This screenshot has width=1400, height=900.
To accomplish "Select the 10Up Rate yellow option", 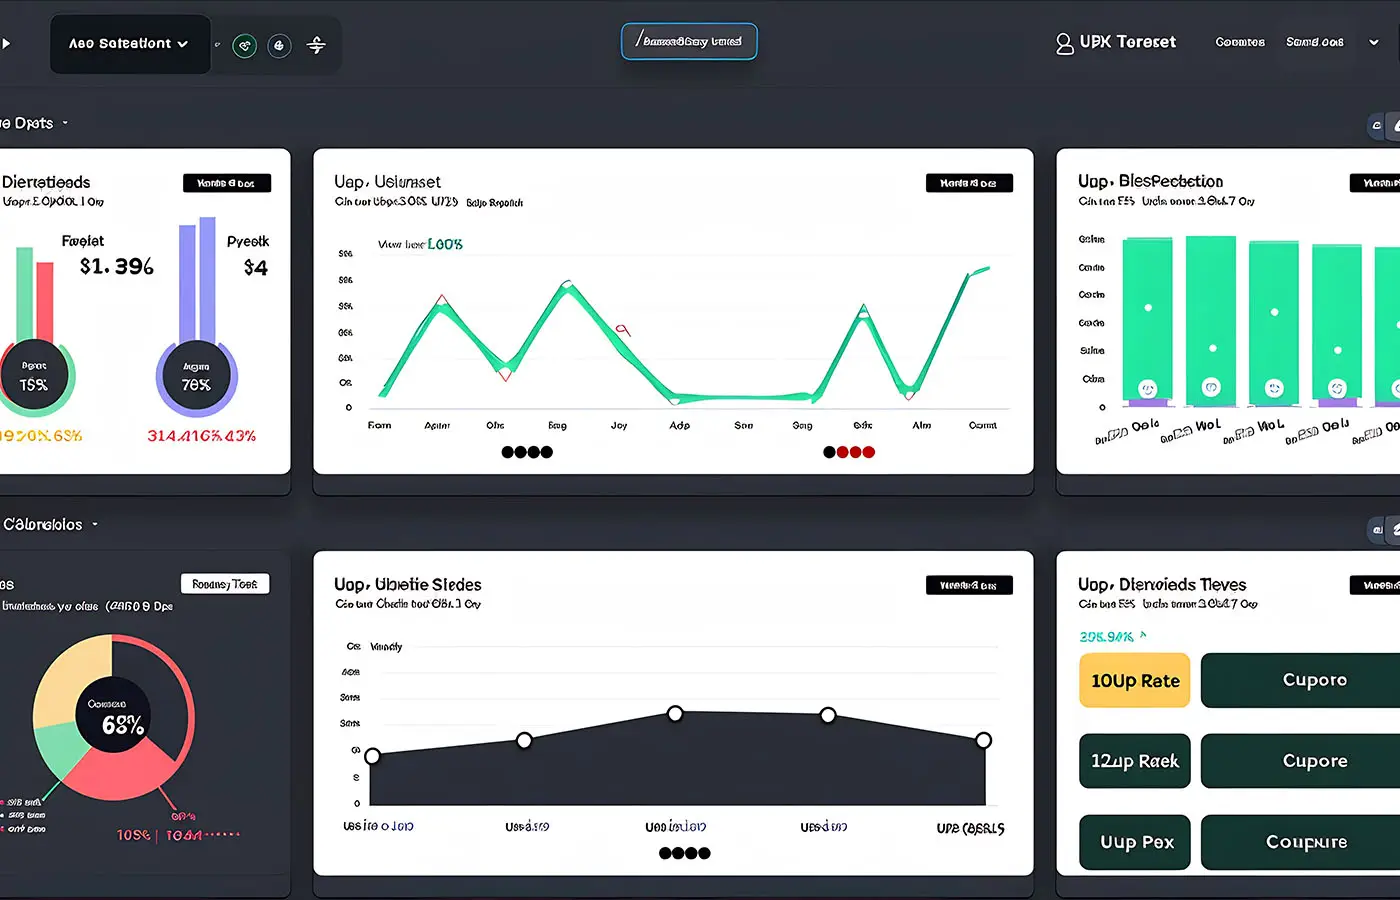I will click(x=1134, y=681).
